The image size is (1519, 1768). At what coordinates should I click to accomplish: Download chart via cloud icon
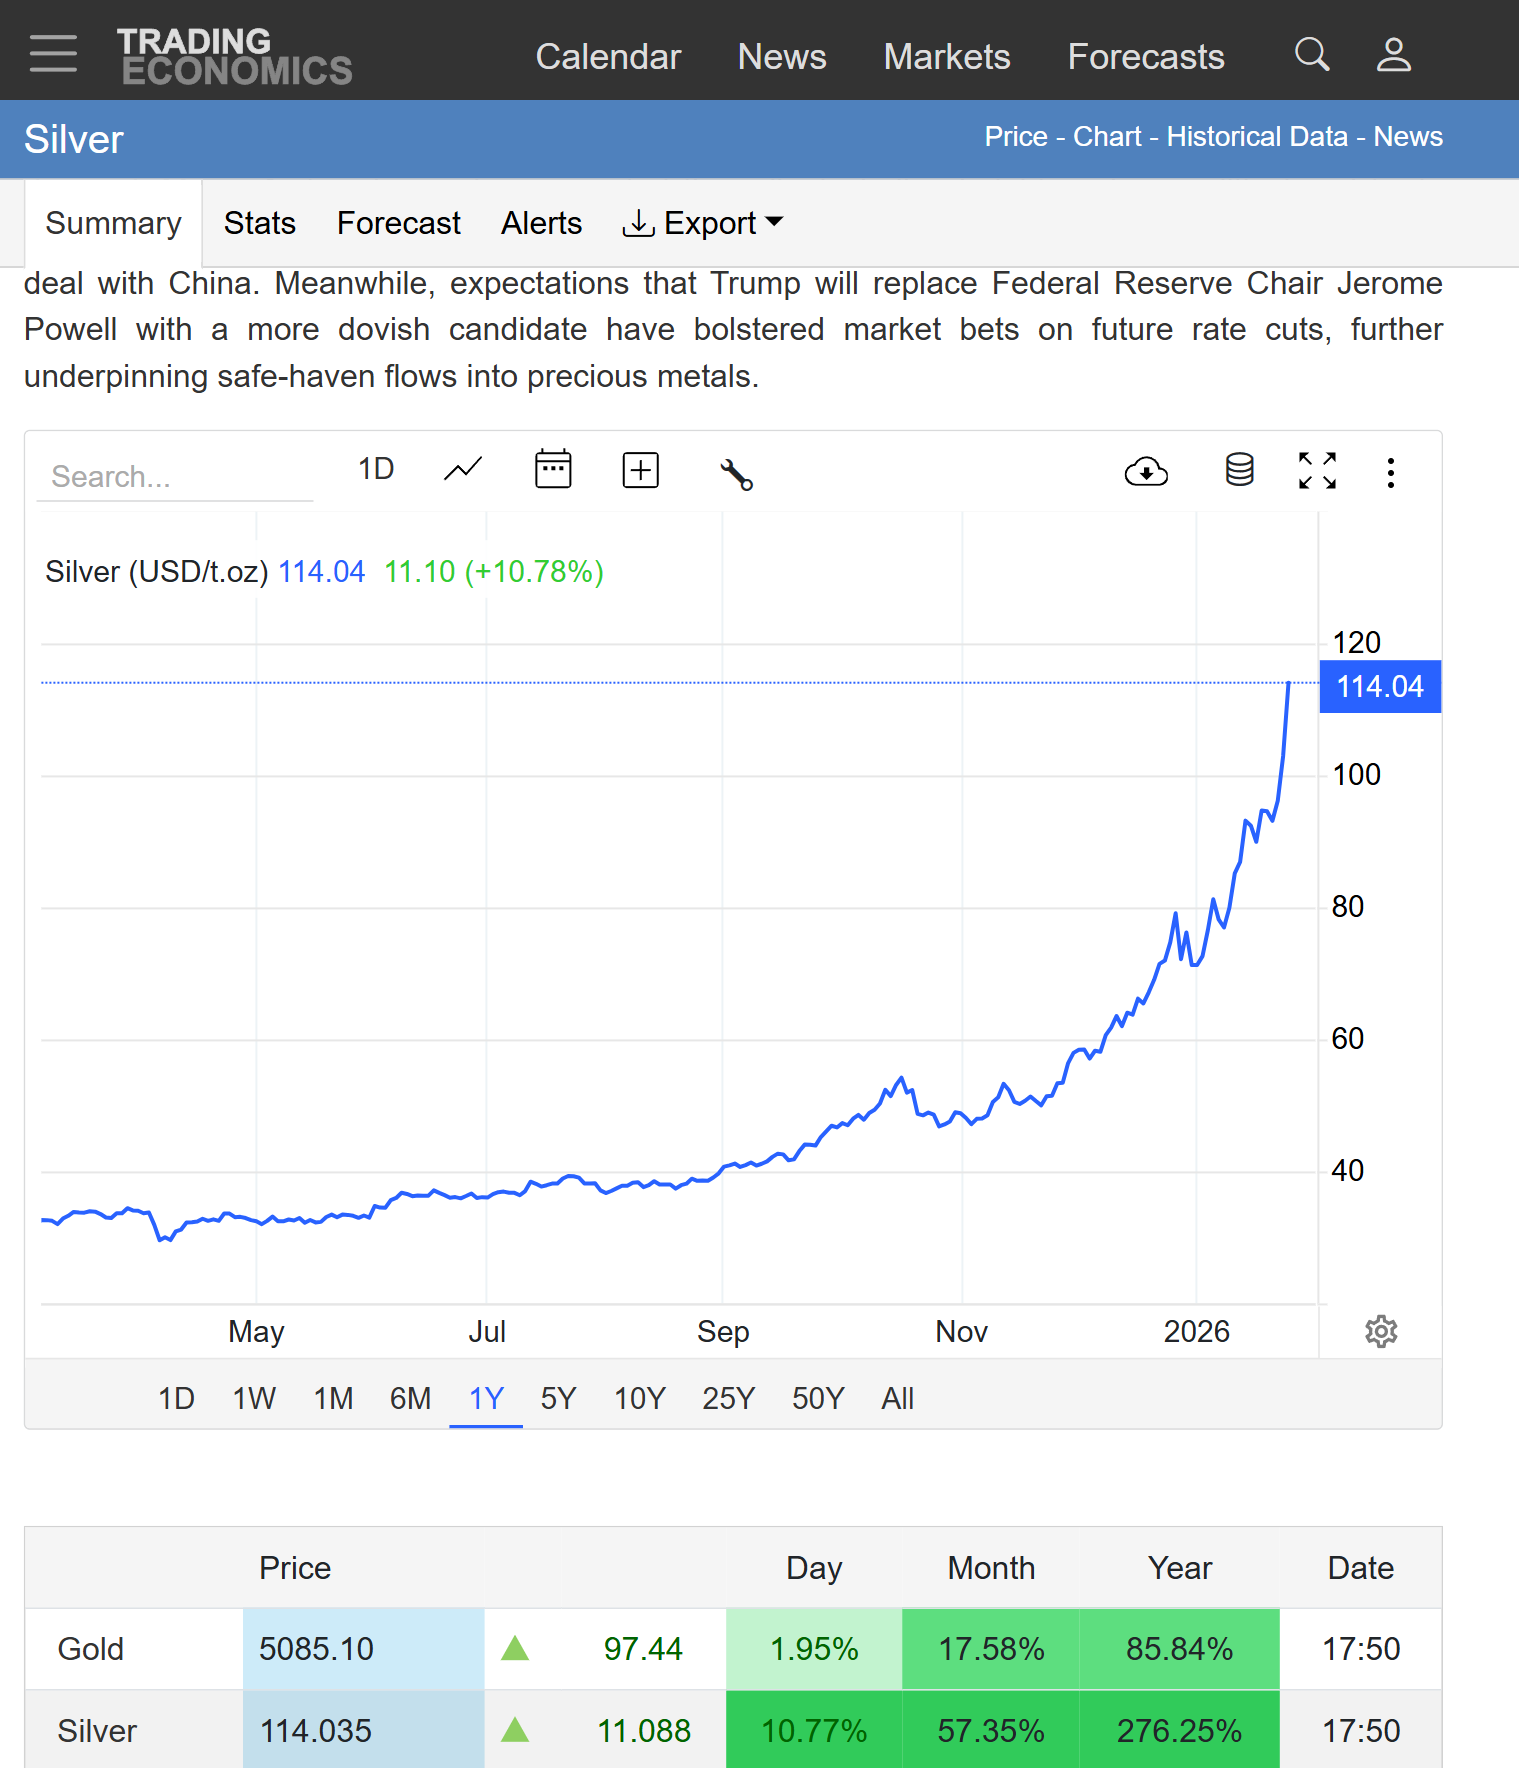tap(1146, 471)
